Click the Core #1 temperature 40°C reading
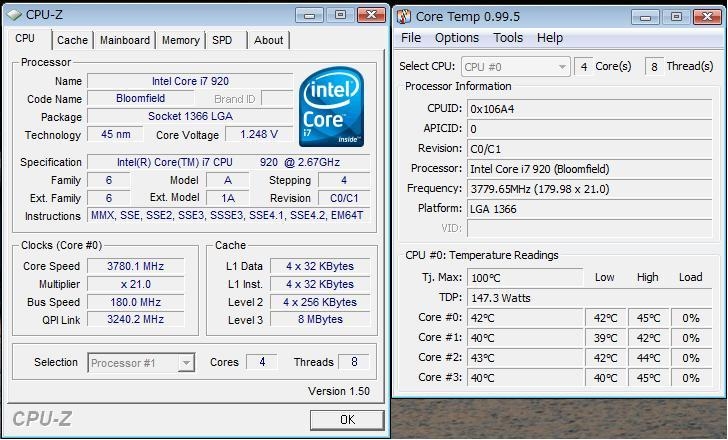 click(x=525, y=338)
